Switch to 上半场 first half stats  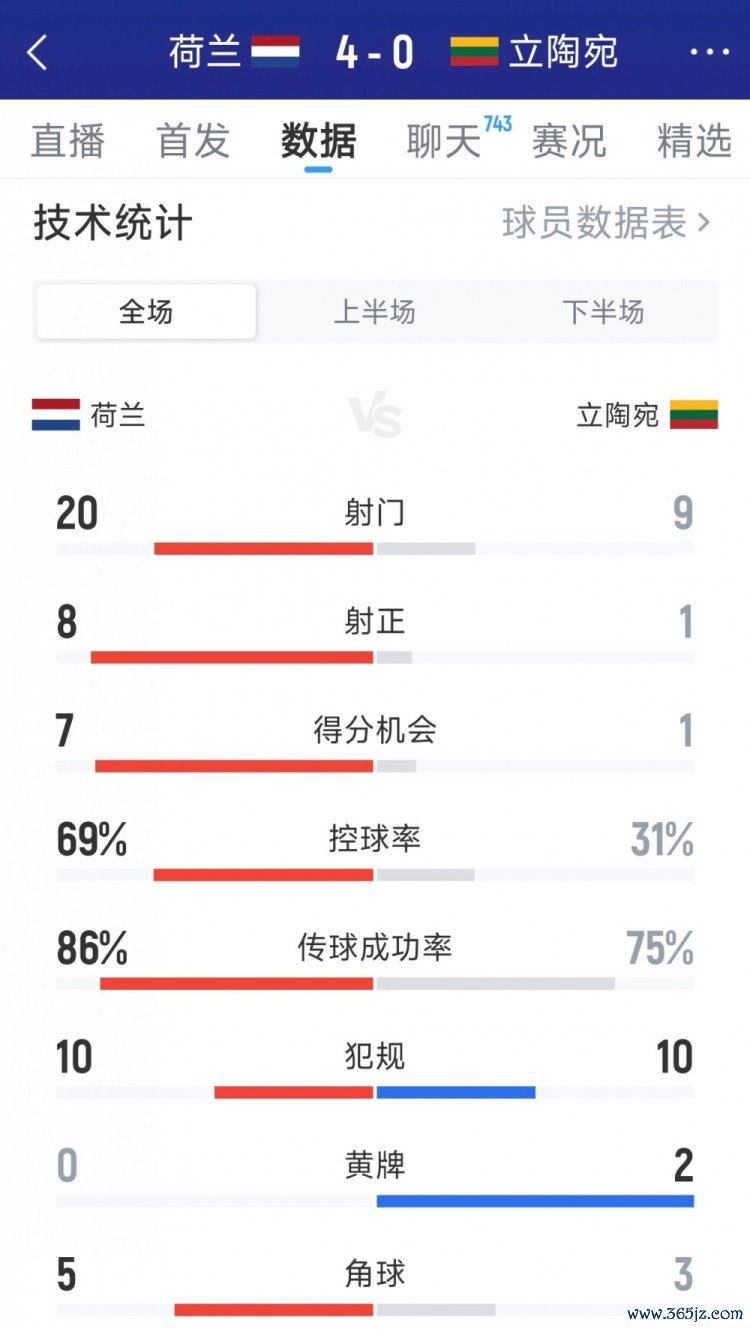(x=374, y=312)
